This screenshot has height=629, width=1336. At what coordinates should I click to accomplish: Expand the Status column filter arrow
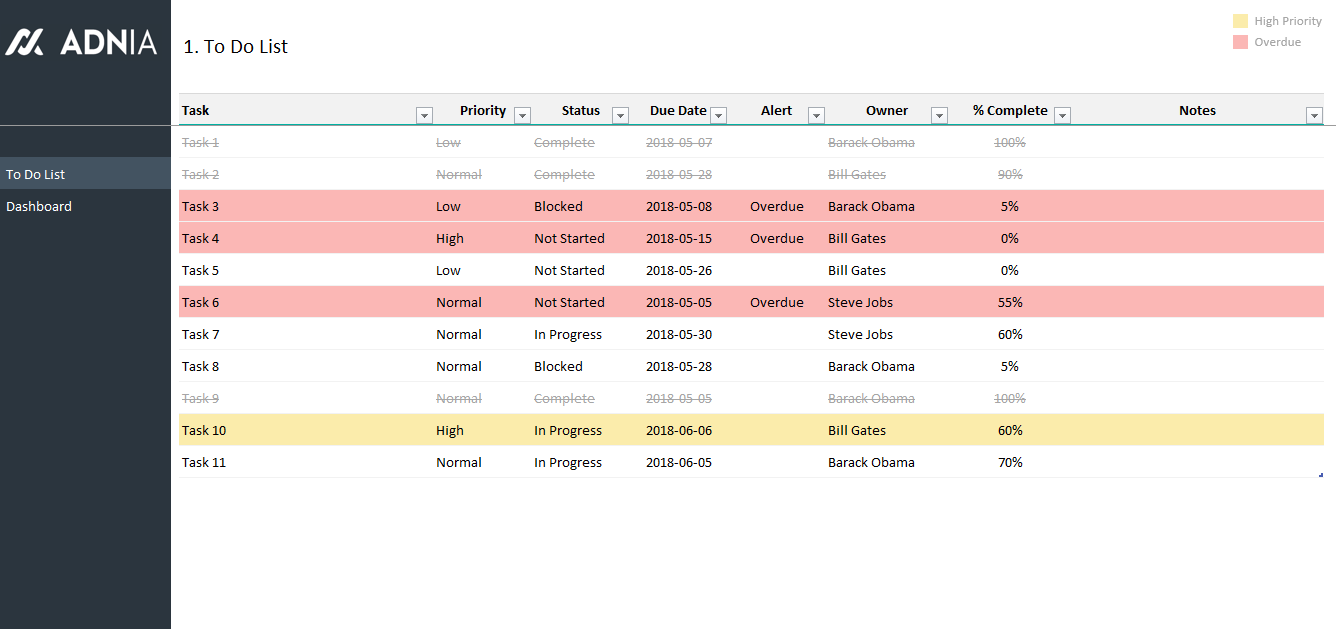pyautogui.click(x=620, y=116)
